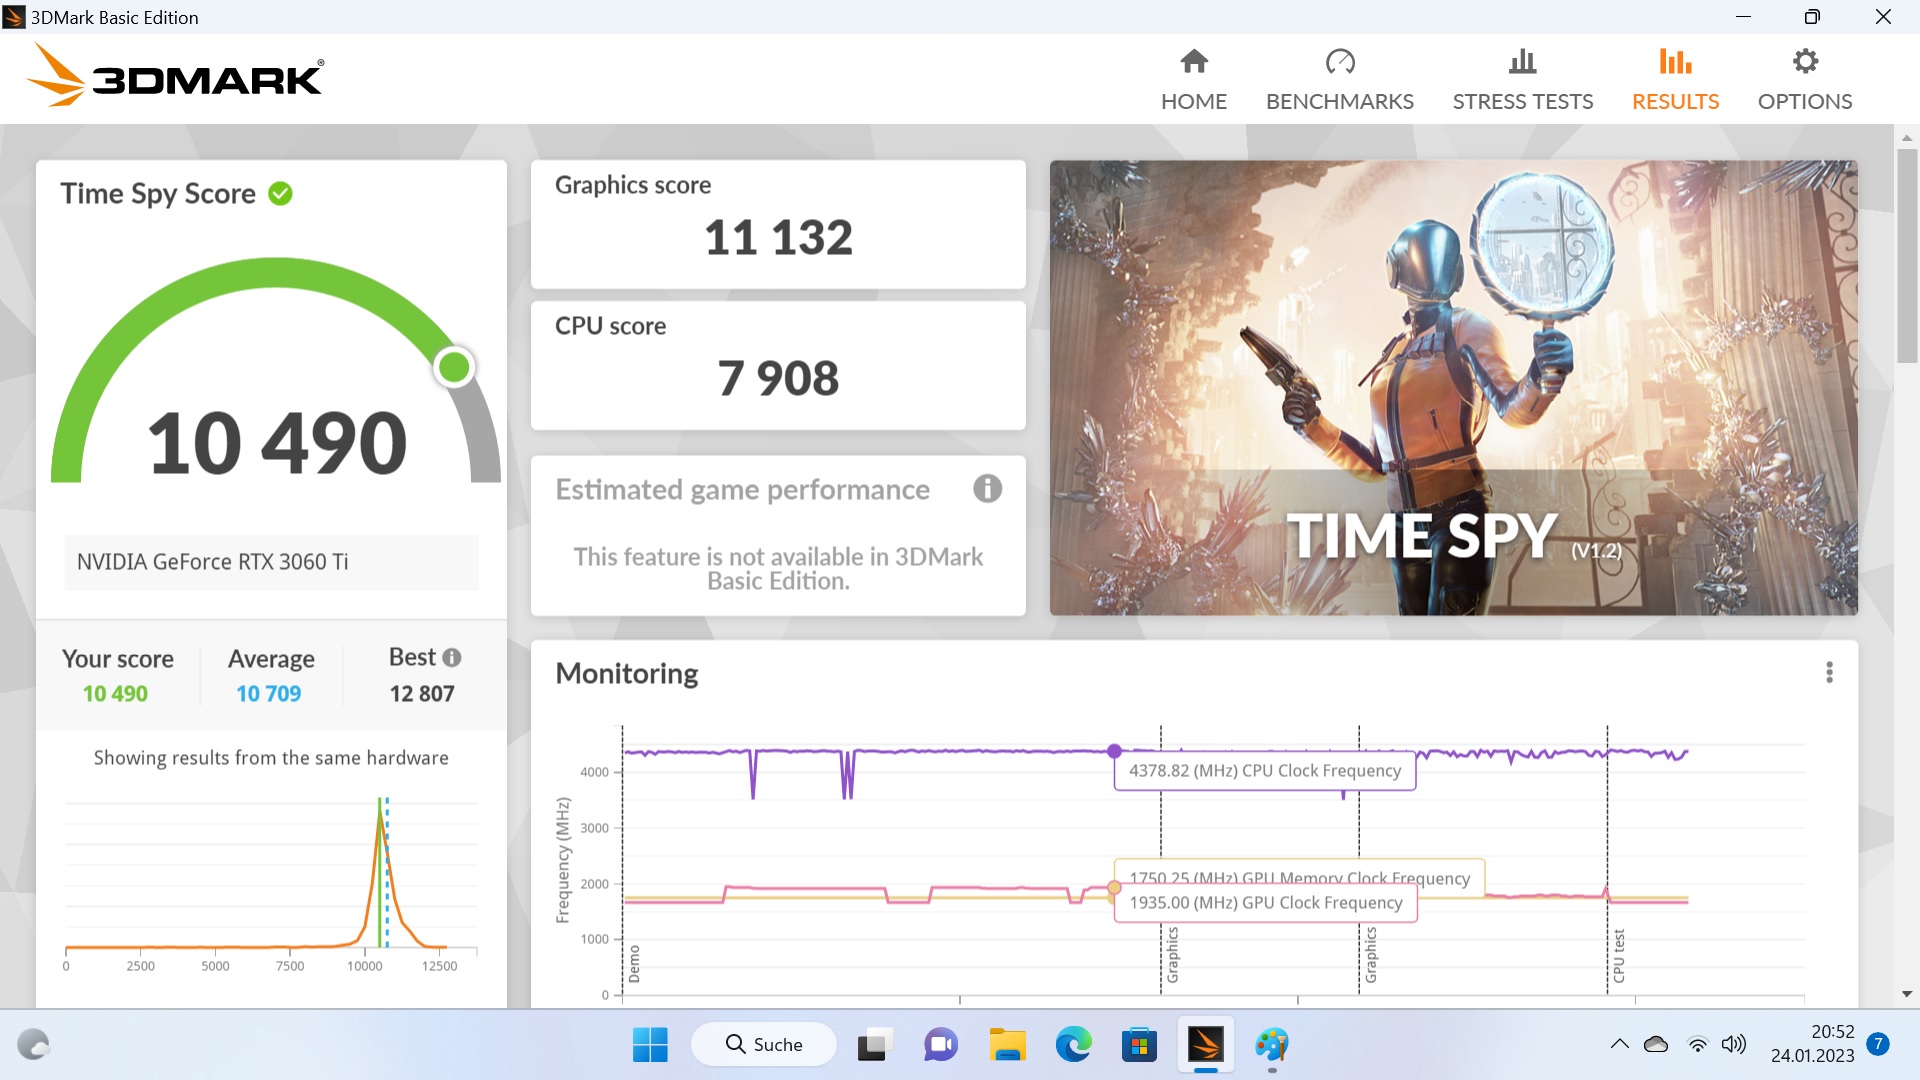The image size is (1920, 1080).
Task: Open Stress Tests bar chart icon
Action: coord(1522,62)
